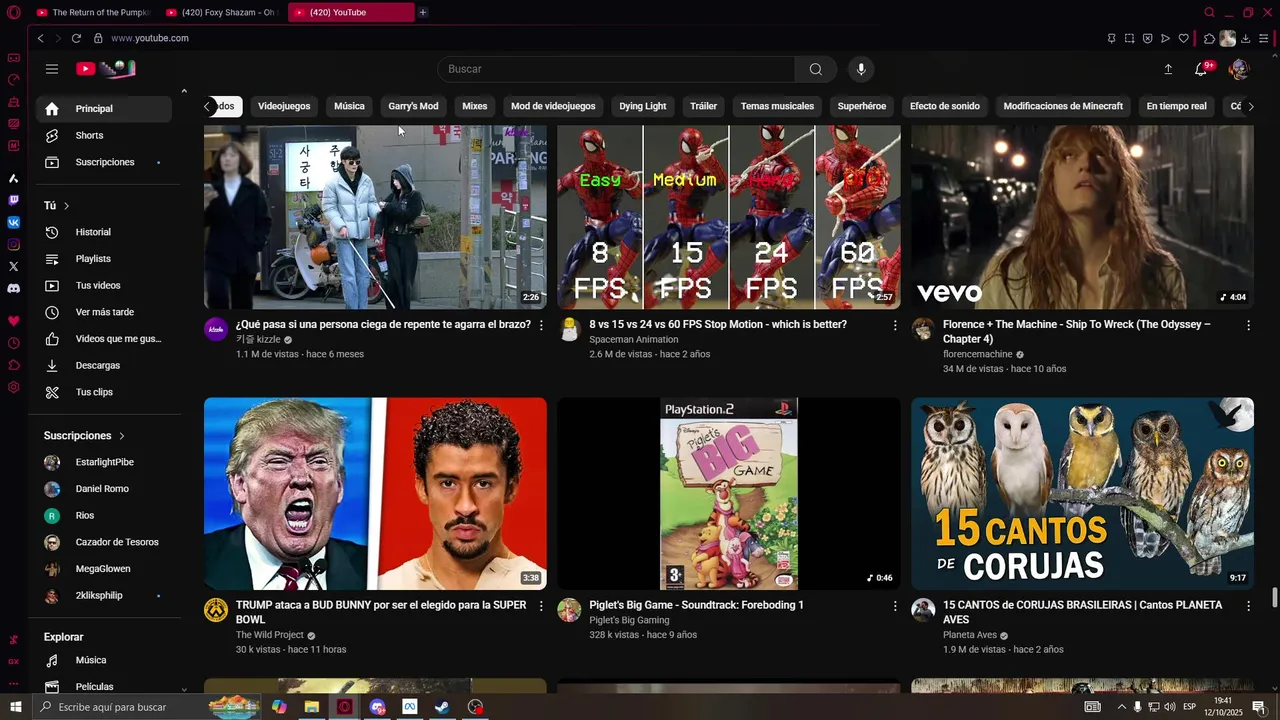This screenshot has height=720, width=1280.
Task: Open Spaceman Animation channel link
Action: tap(633, 340)
